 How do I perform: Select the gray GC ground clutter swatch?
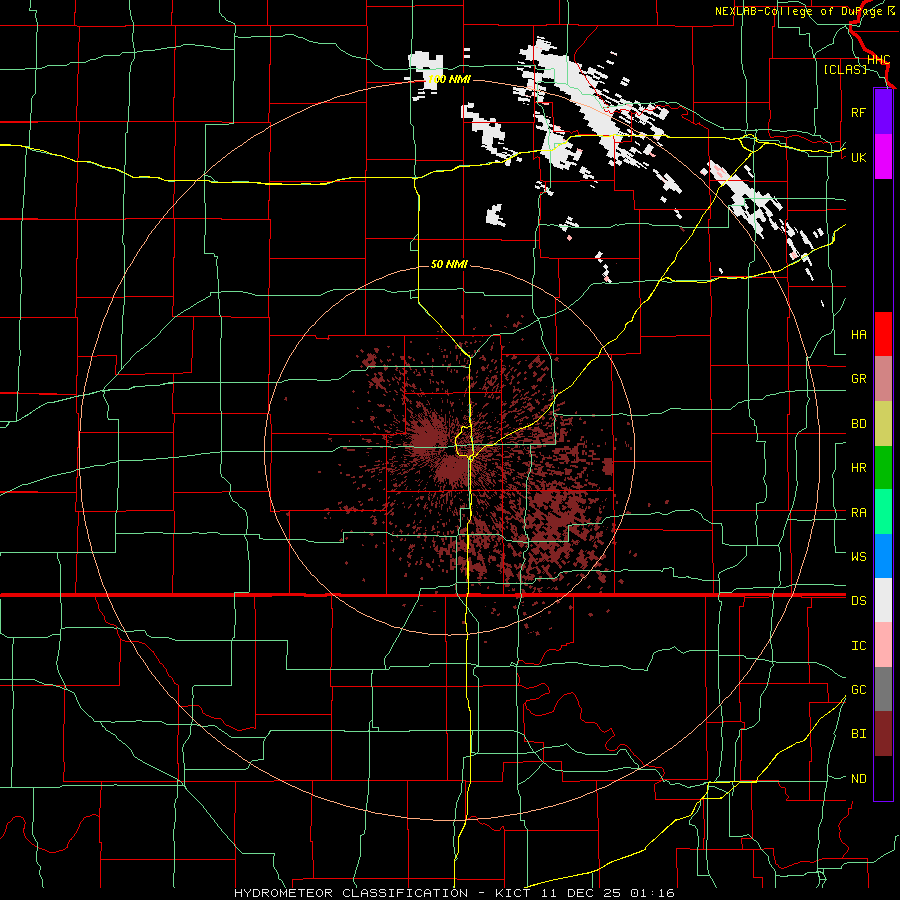(x=883, y=689)
